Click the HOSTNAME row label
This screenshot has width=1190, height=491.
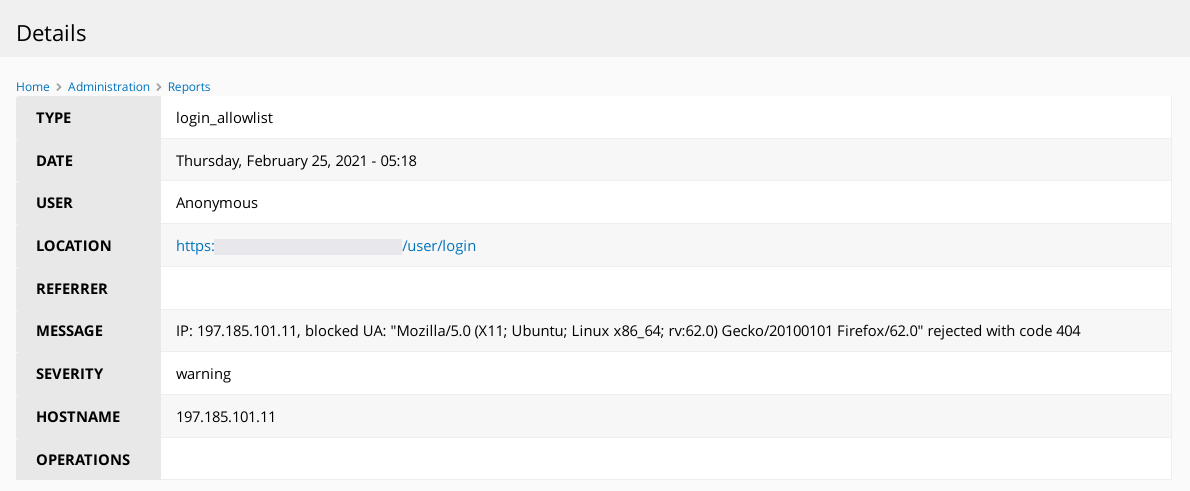pyautogui.click(x=78, y=417)
